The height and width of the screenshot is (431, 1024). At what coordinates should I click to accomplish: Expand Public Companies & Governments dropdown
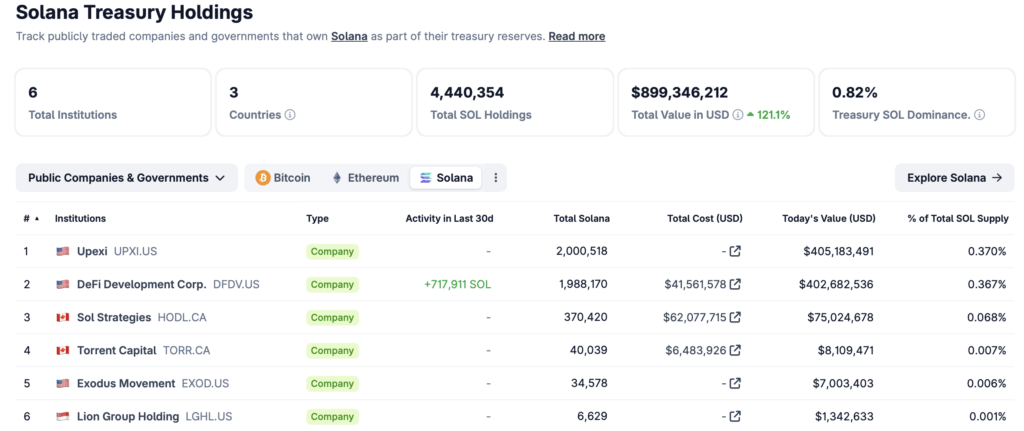click(x=127, y=178)
